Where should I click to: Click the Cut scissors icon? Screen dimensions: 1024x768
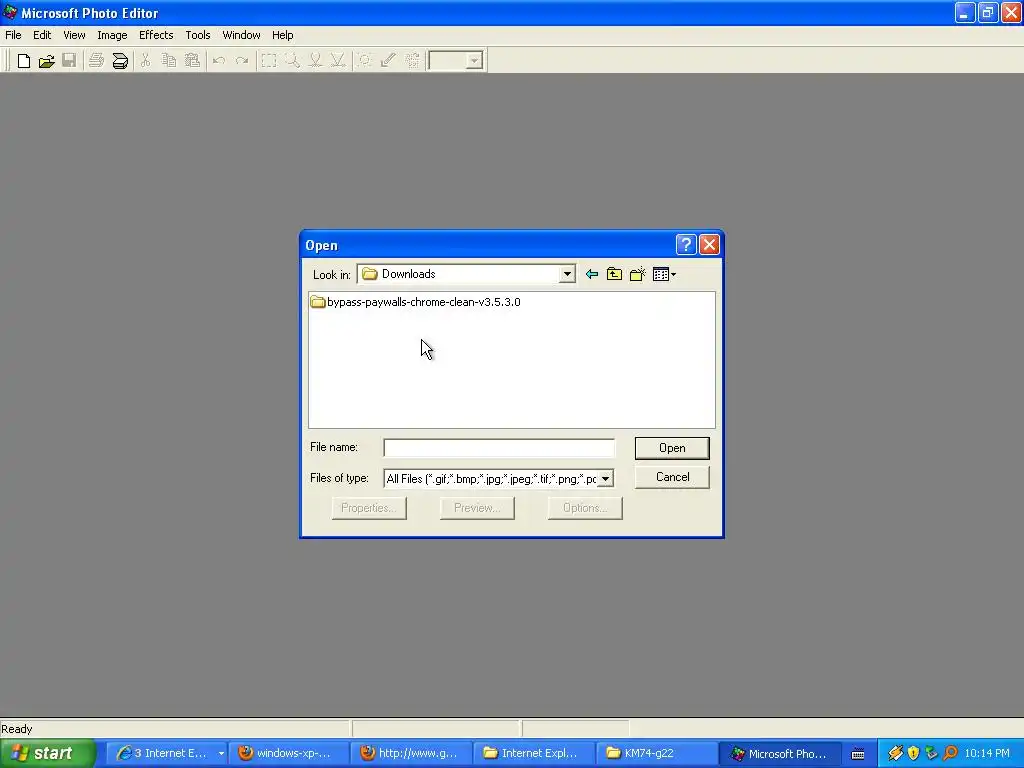coord(146,61)
